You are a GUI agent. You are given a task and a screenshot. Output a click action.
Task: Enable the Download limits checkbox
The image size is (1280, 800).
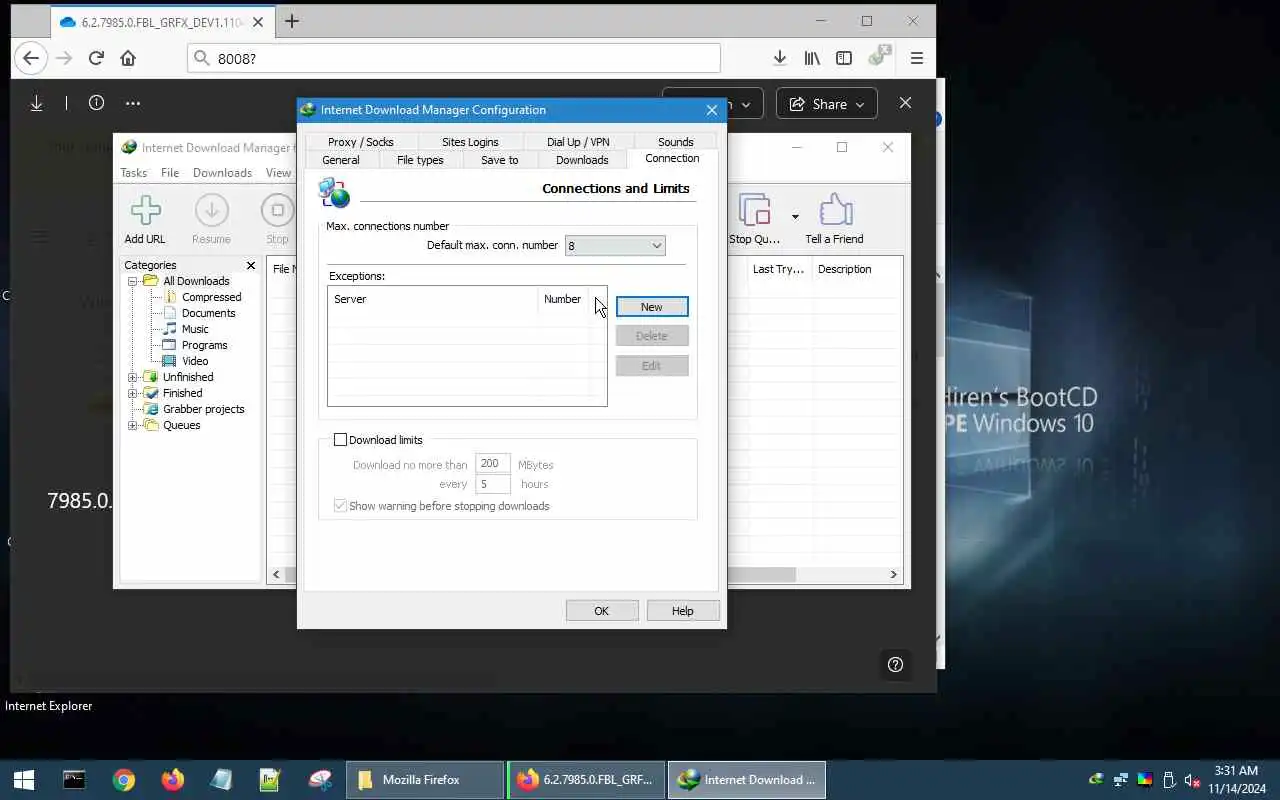(x=340, y=440)
